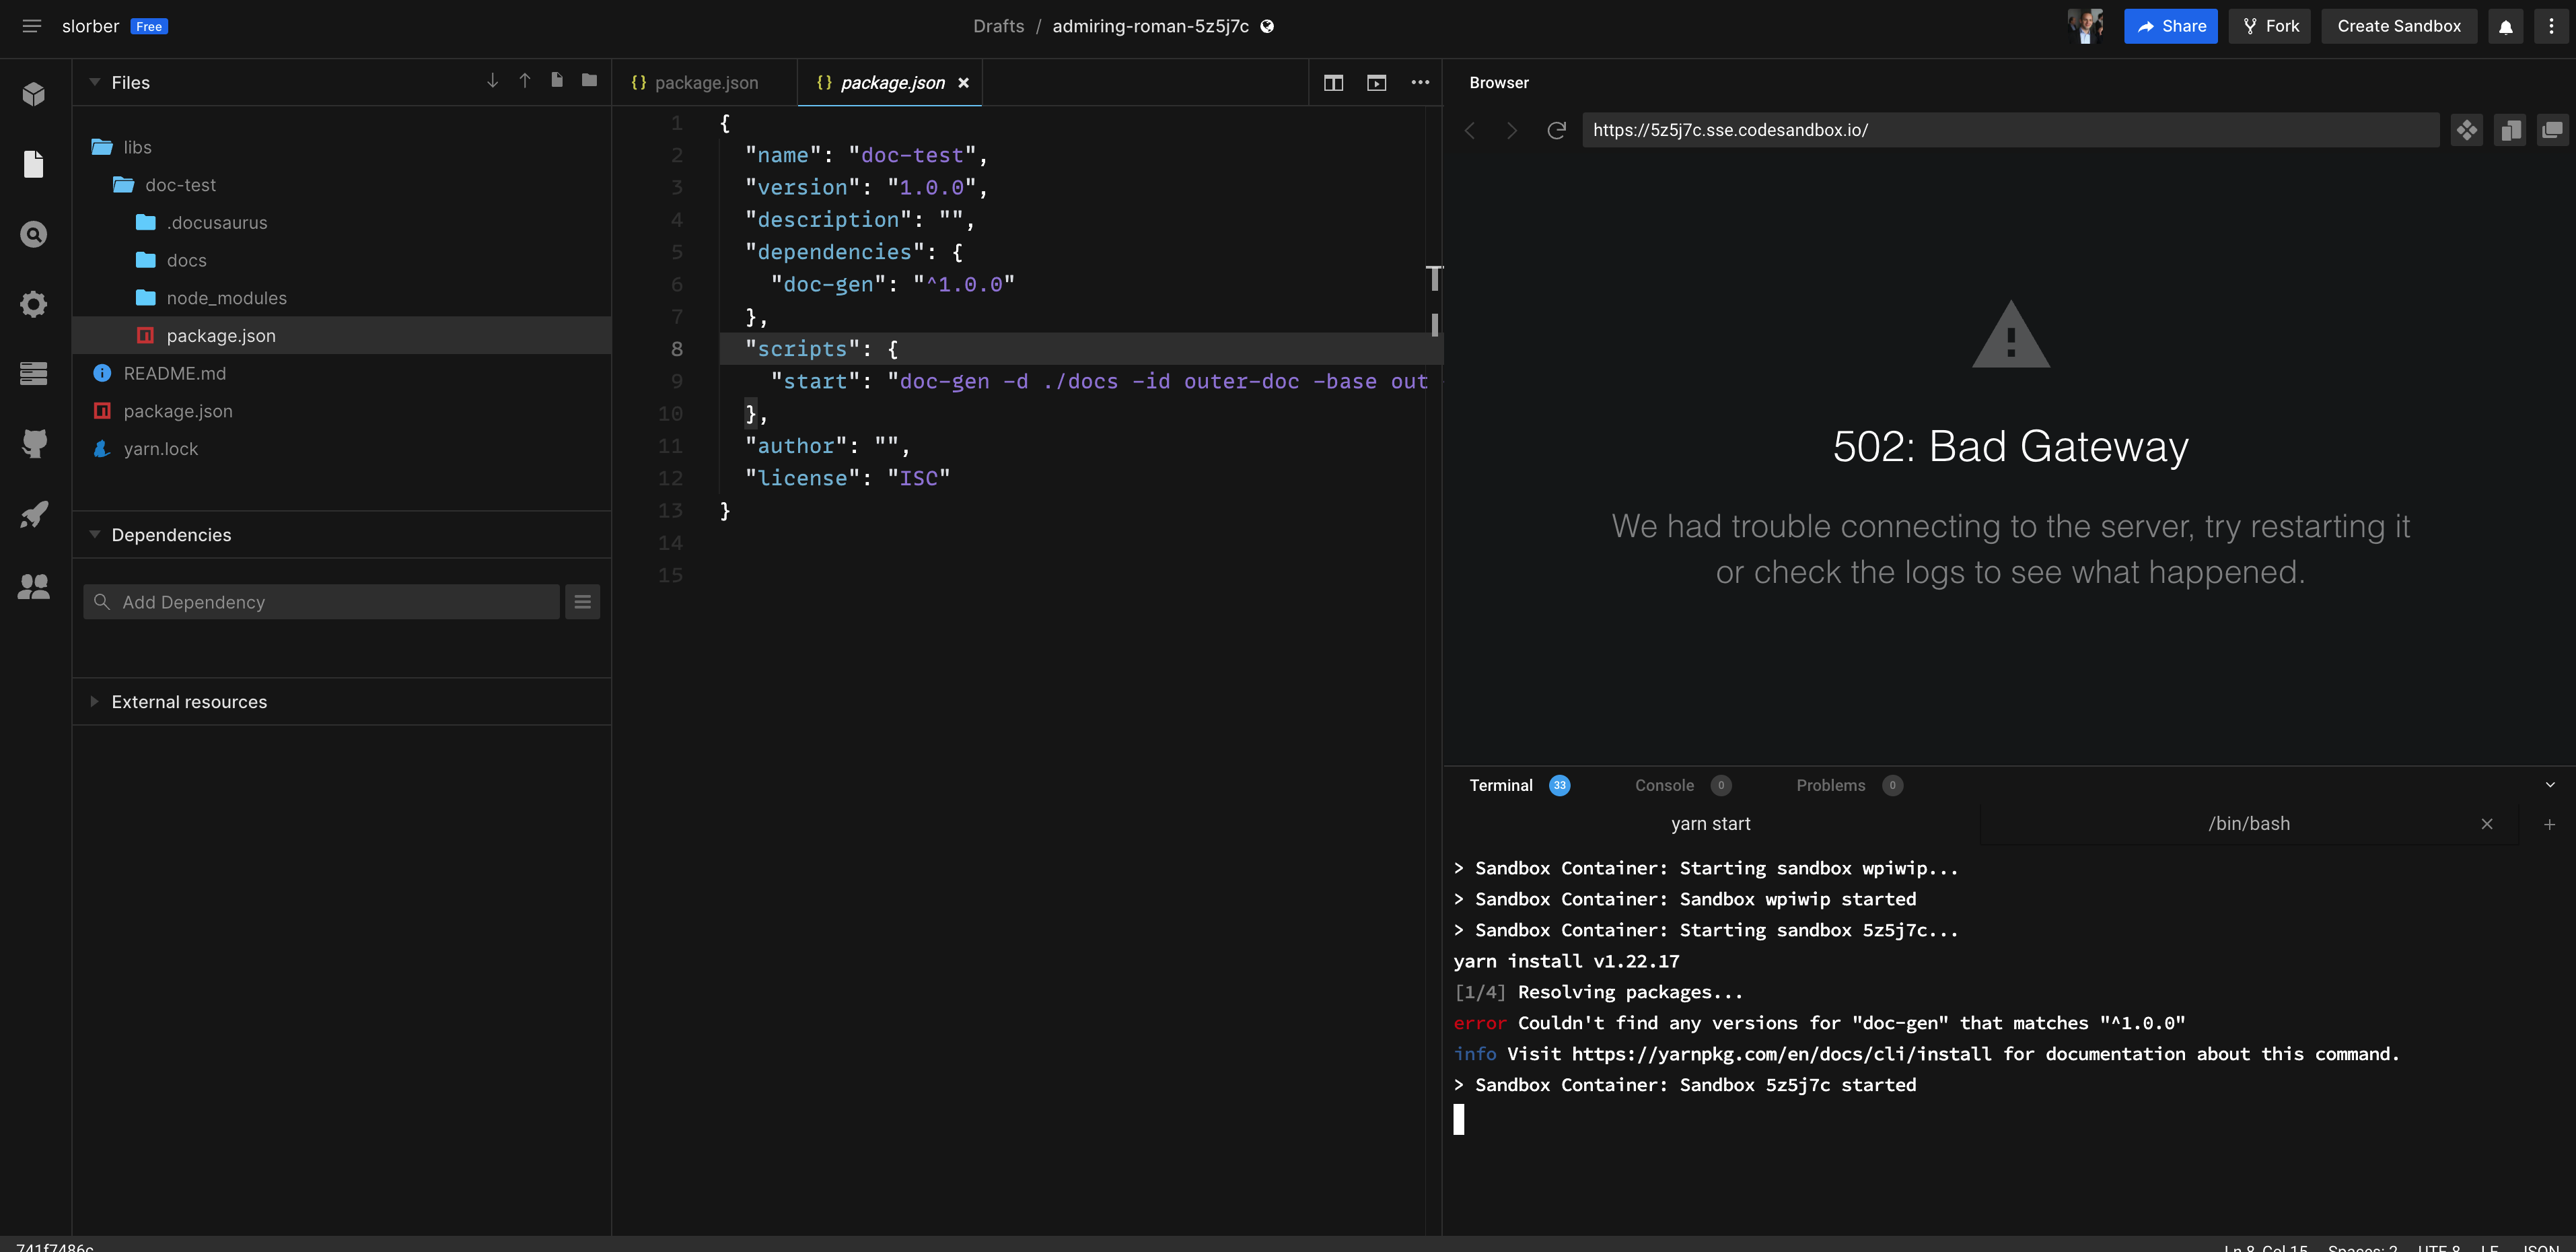The image size is (2576, 1252).
Task: Go back in the browser preview
Action: [1470, 130]
